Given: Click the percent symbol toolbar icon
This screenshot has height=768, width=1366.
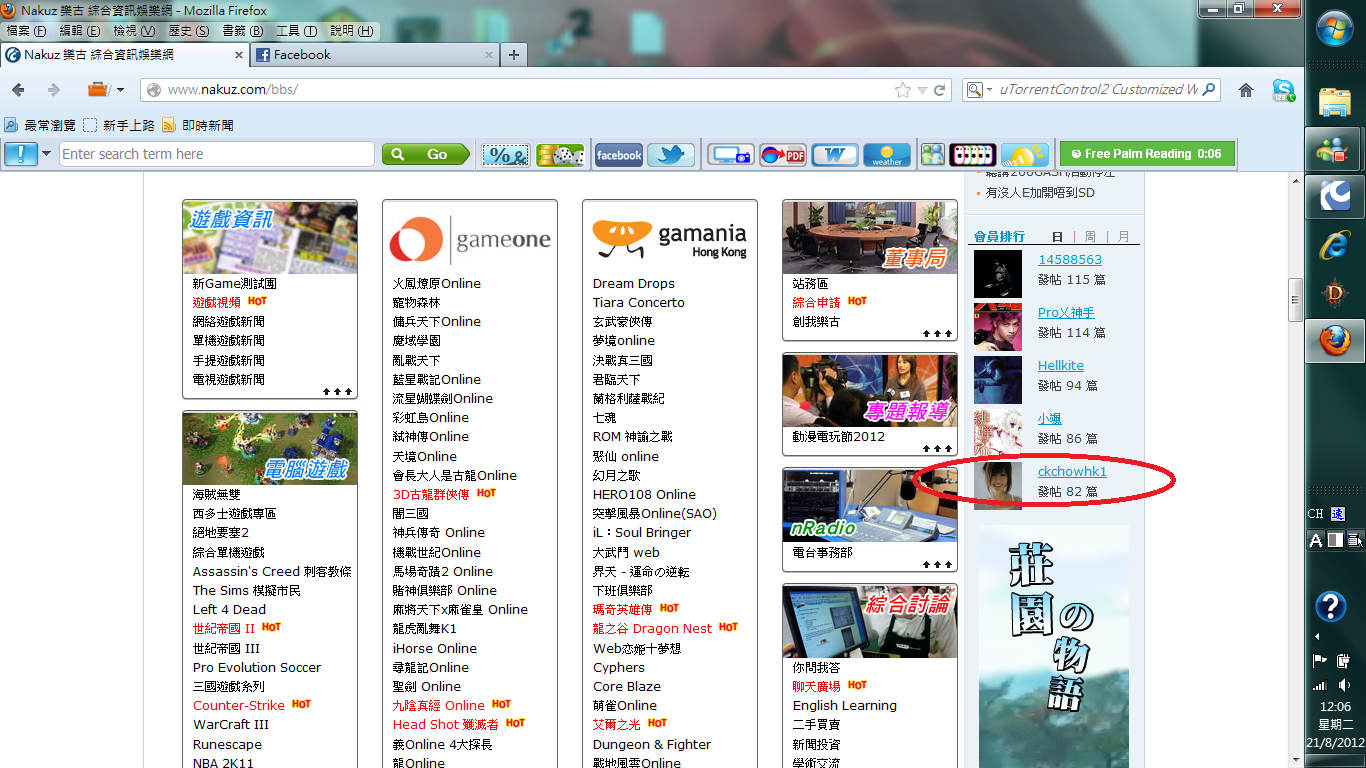Looking at the screenshot, I should click(x=507, y=155).
